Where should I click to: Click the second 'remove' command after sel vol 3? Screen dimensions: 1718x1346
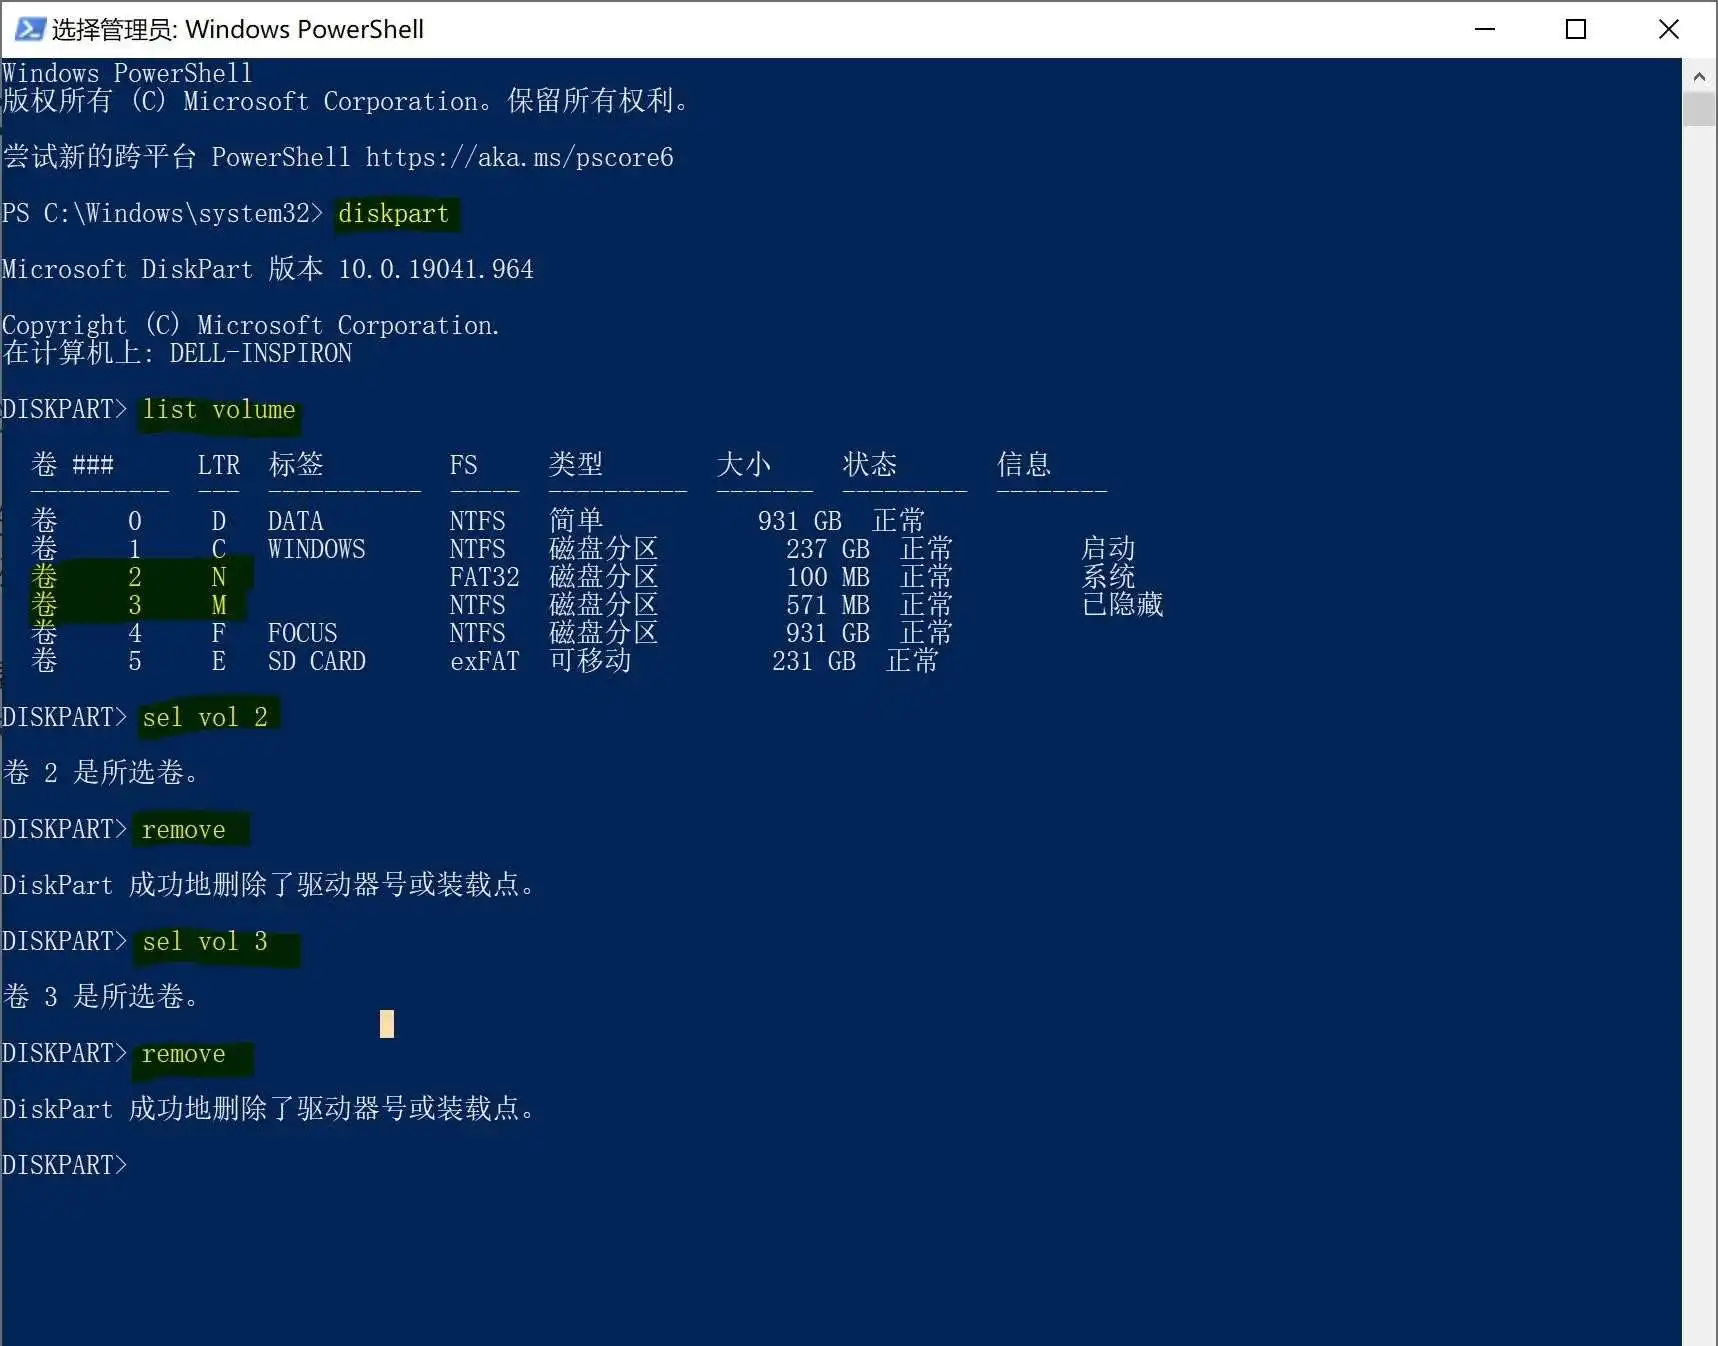(x=184, y=1053)
